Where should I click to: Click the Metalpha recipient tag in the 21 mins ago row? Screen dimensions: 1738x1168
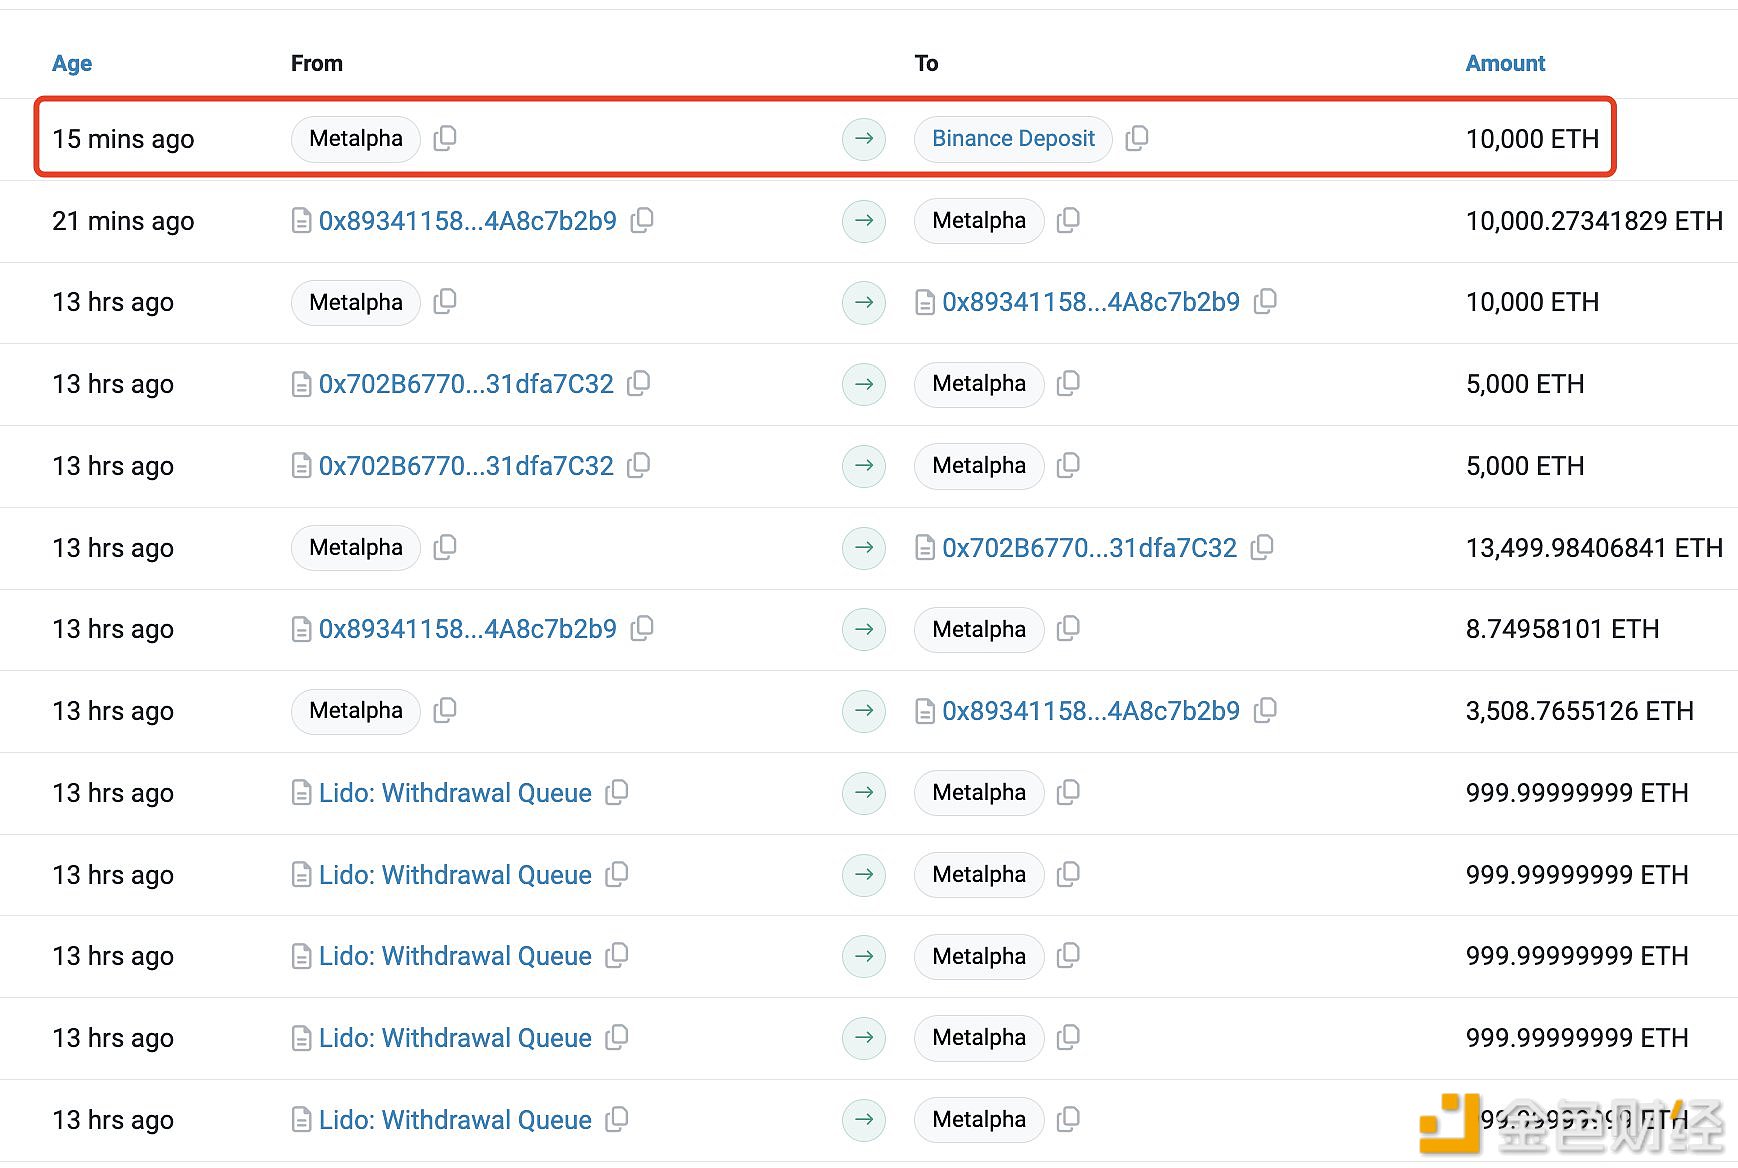coord(979,220)
